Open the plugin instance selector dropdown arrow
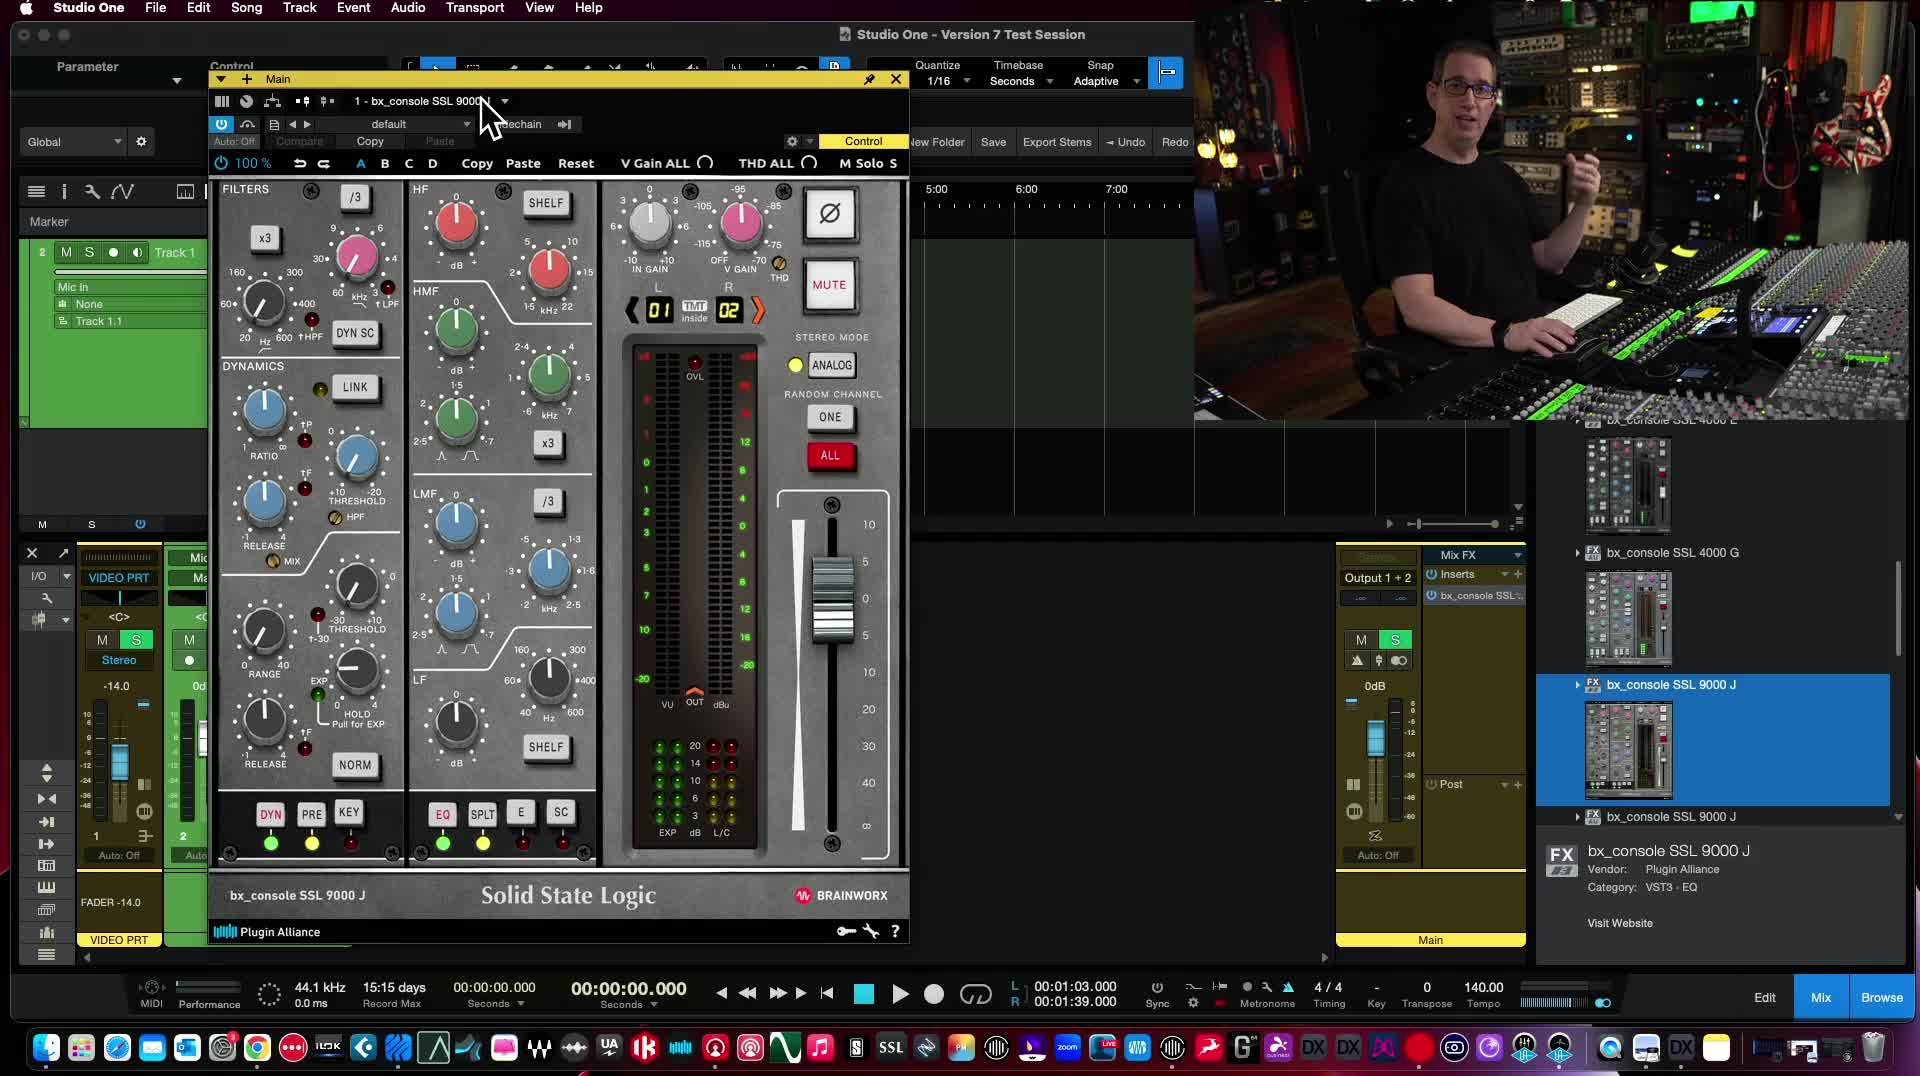The width and height of the screenshot is (1920, 1076). (x=505, y=101)
